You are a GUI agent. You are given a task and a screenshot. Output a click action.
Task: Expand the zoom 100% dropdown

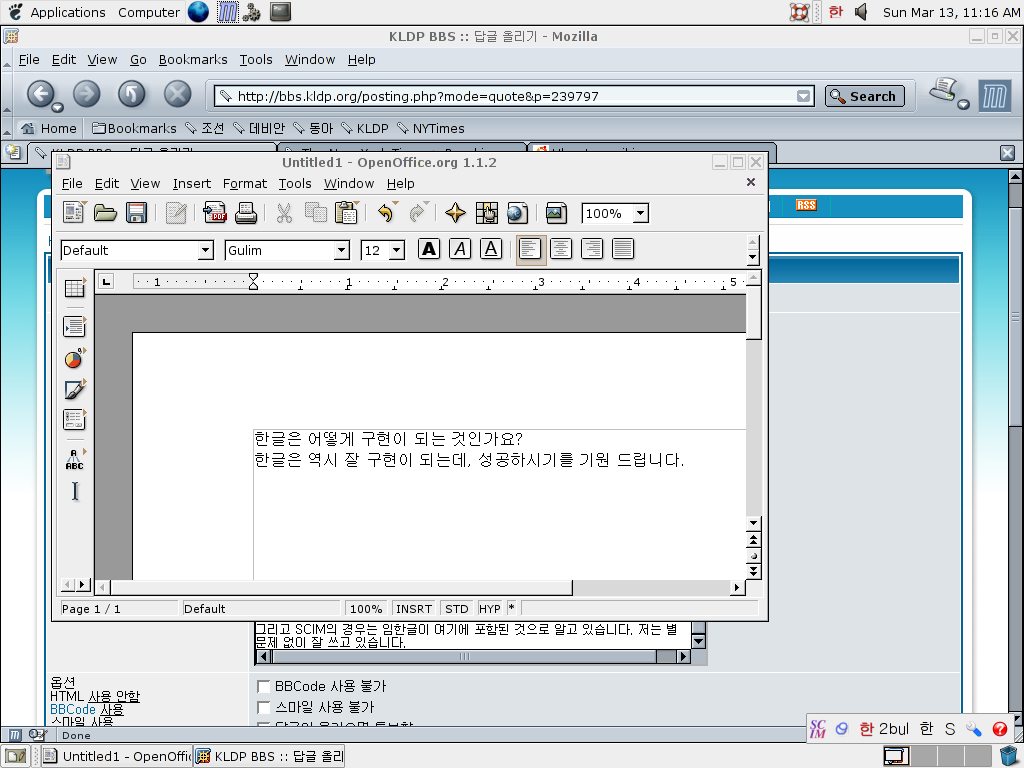click(641, 214)
